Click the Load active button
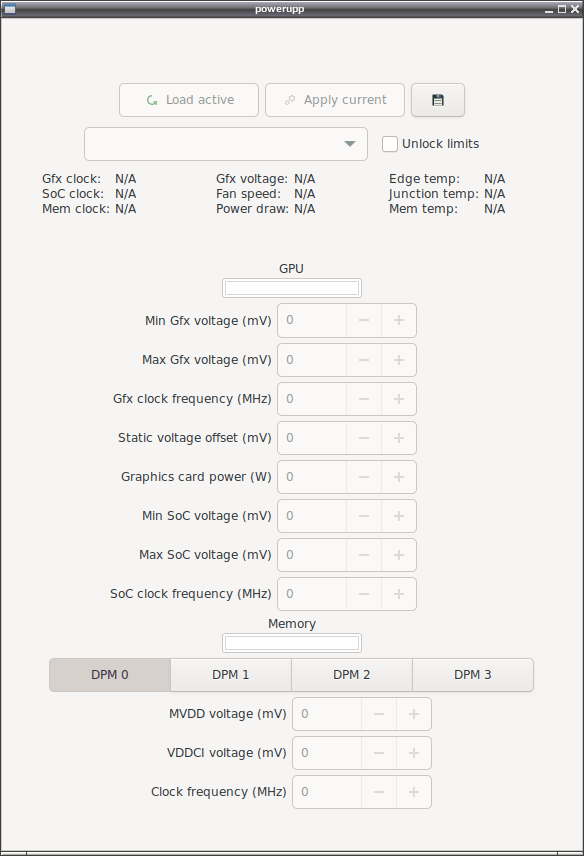Screen dimensions: 584x856 pyautogui.click(x=189, y=100)
